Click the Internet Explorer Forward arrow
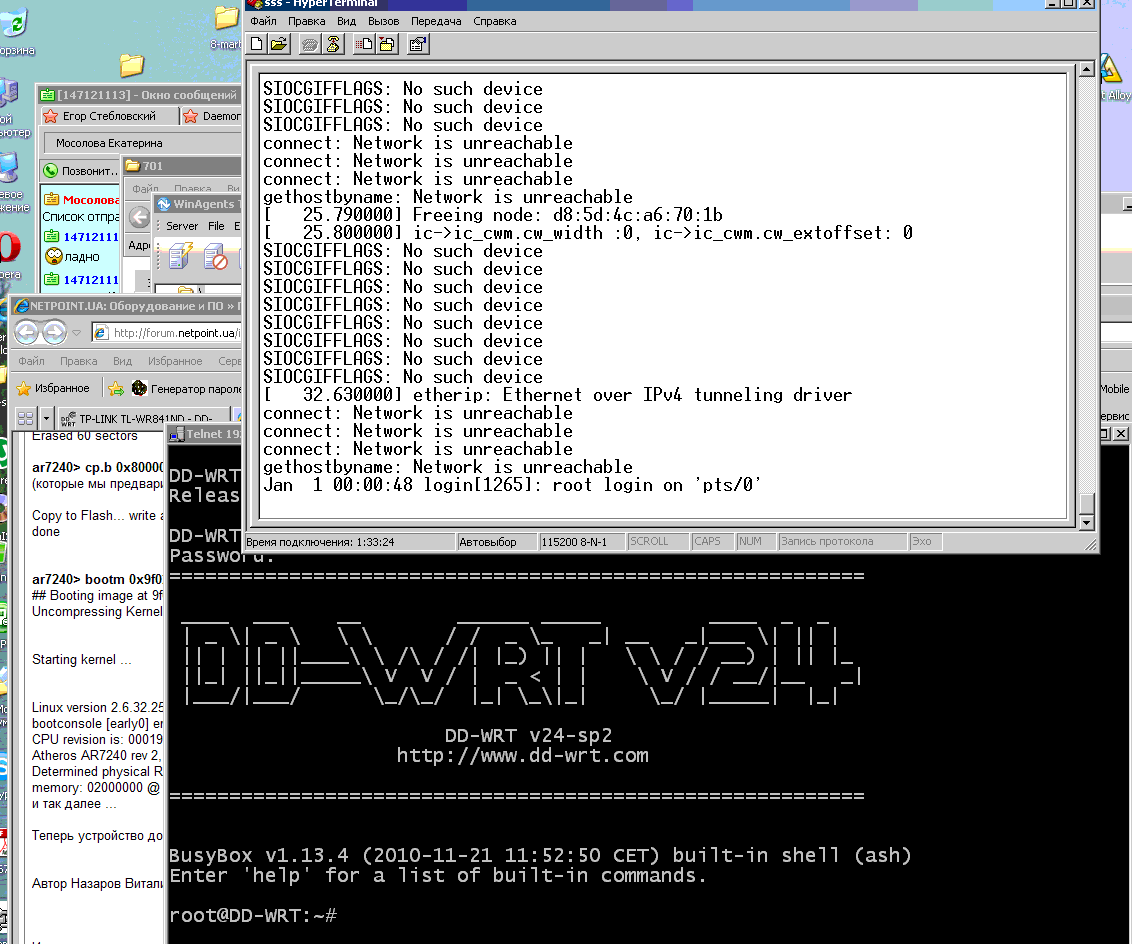The image size is (1132, 944). click(x=54, y=332)
